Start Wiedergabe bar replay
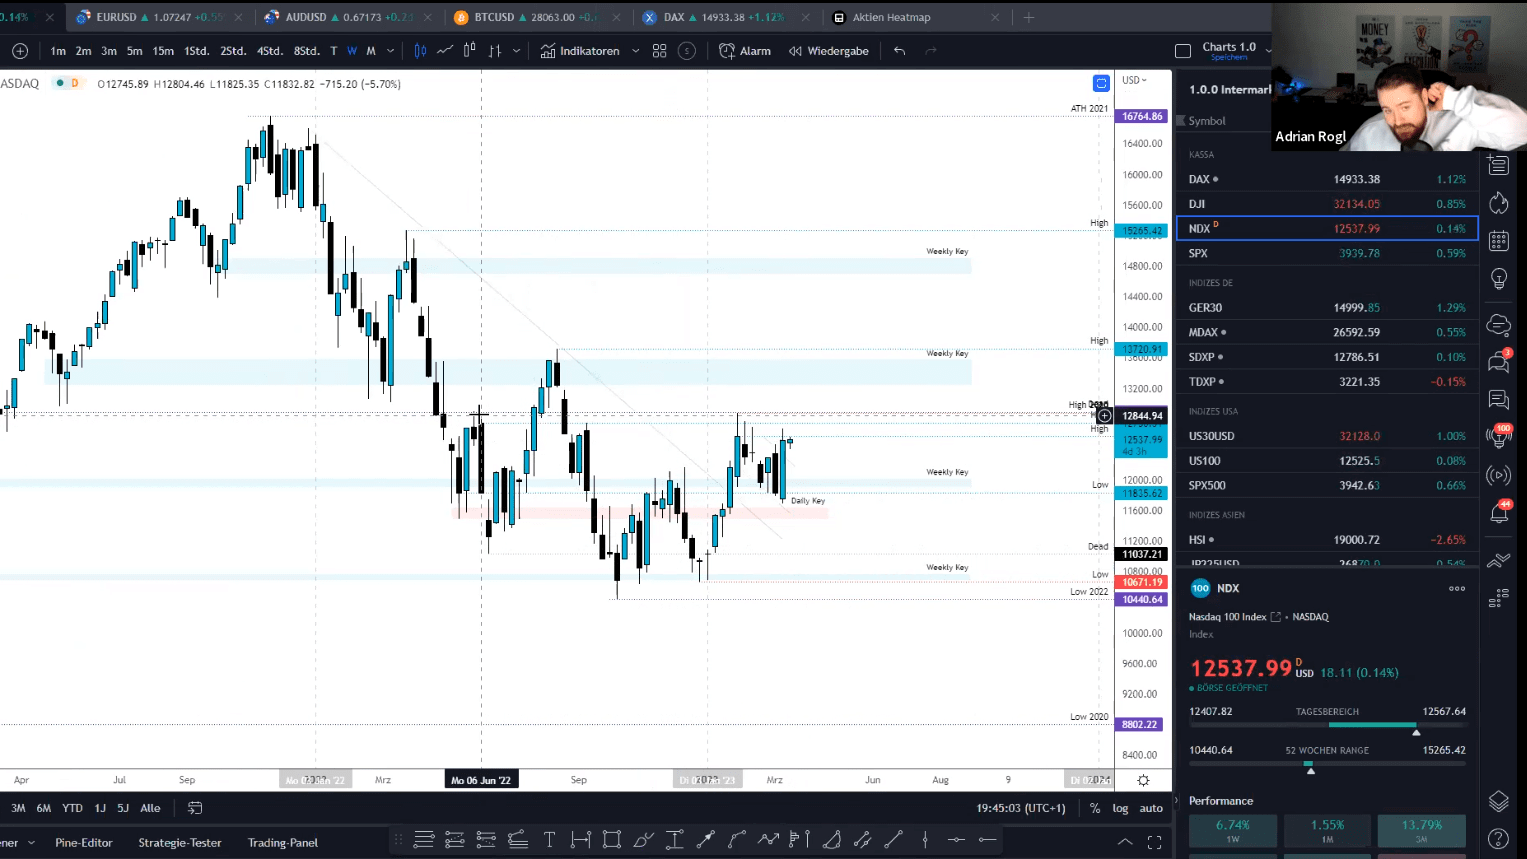Viewport: 1527px width, 859px height. point(829,51)
